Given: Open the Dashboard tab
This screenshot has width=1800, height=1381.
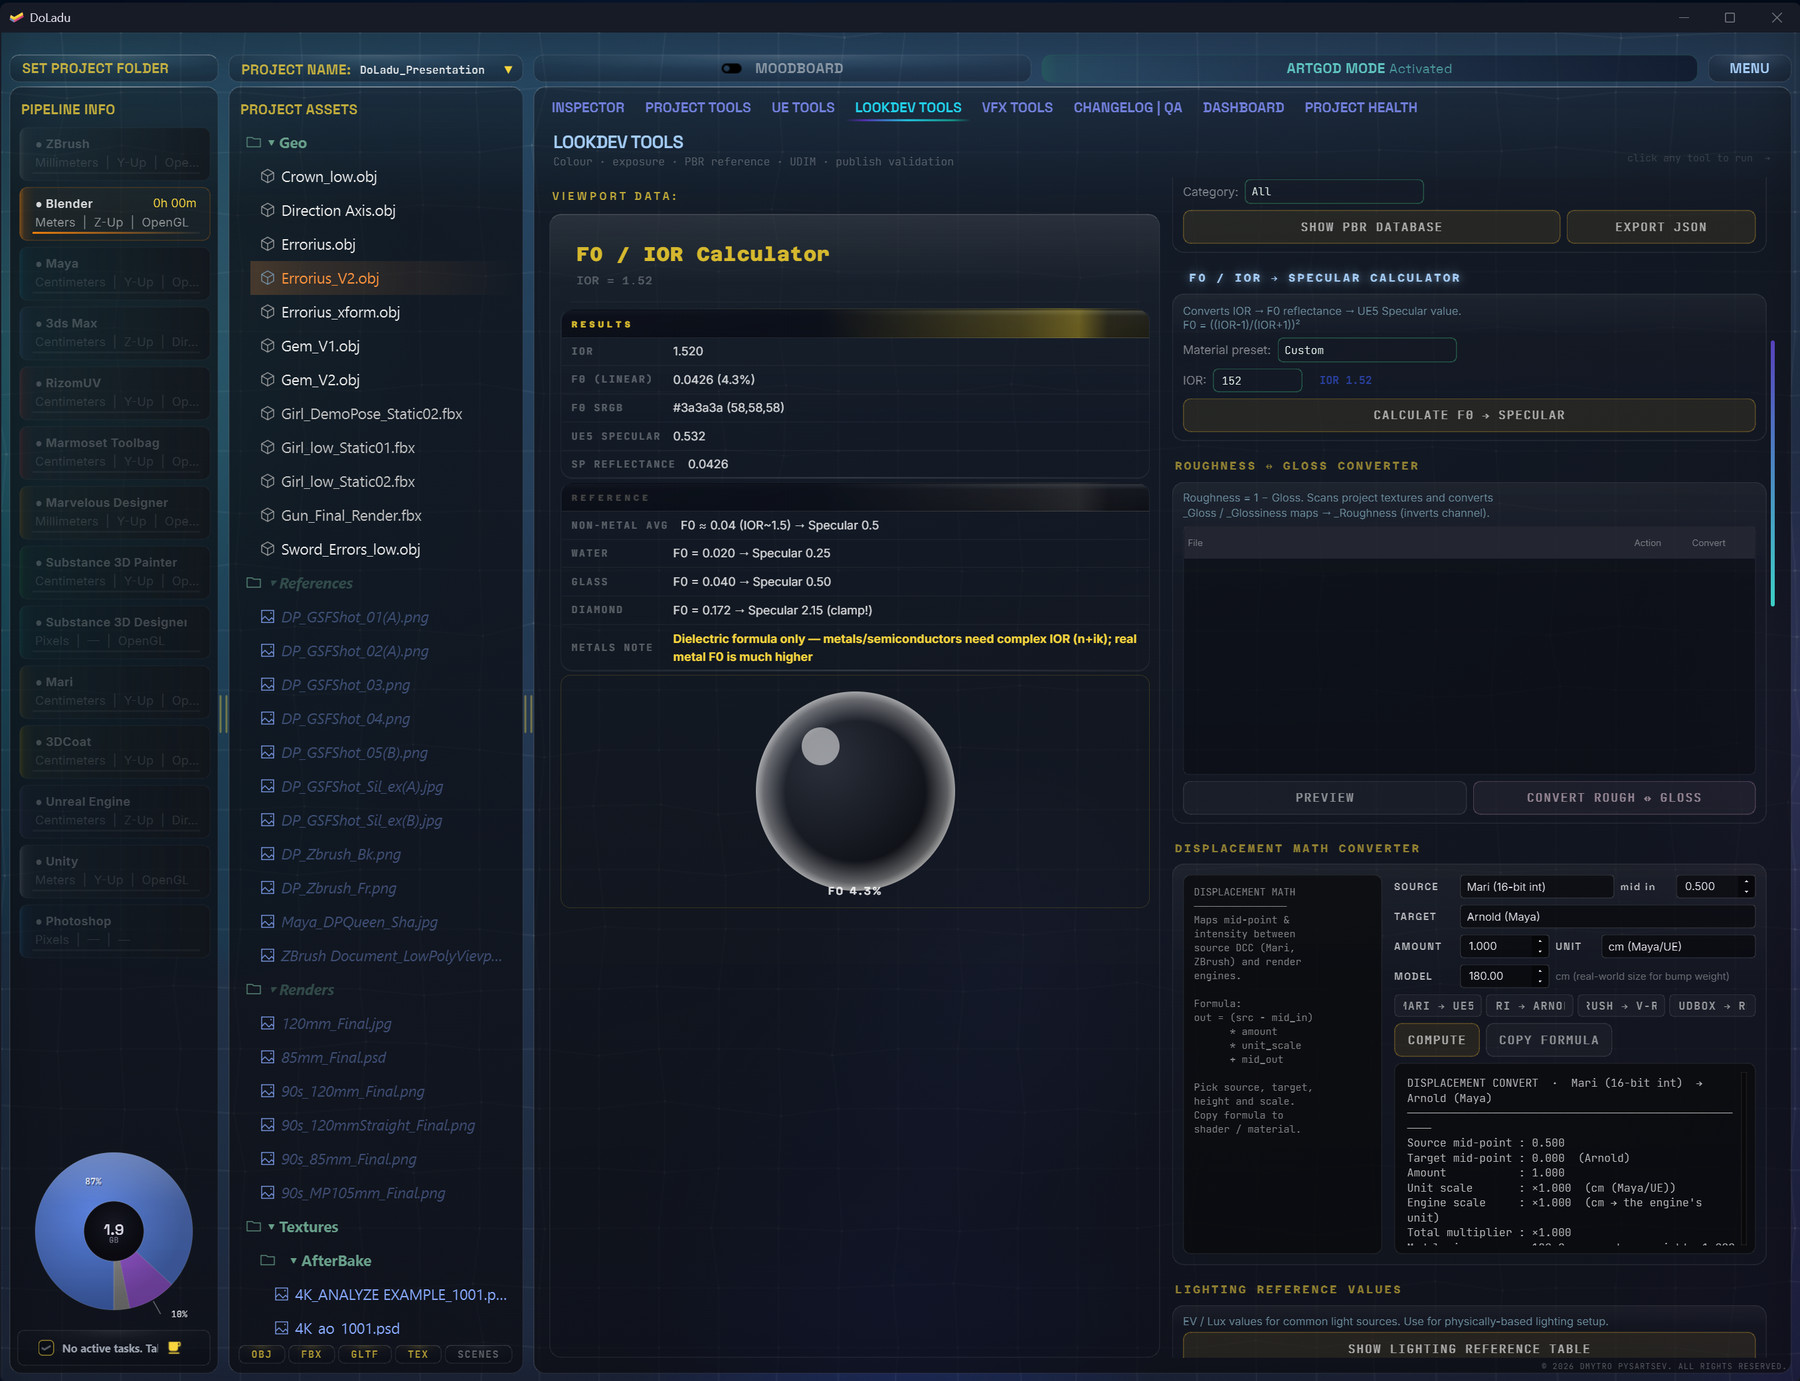Looking at the screenshot, I should tap(1243, 107).
